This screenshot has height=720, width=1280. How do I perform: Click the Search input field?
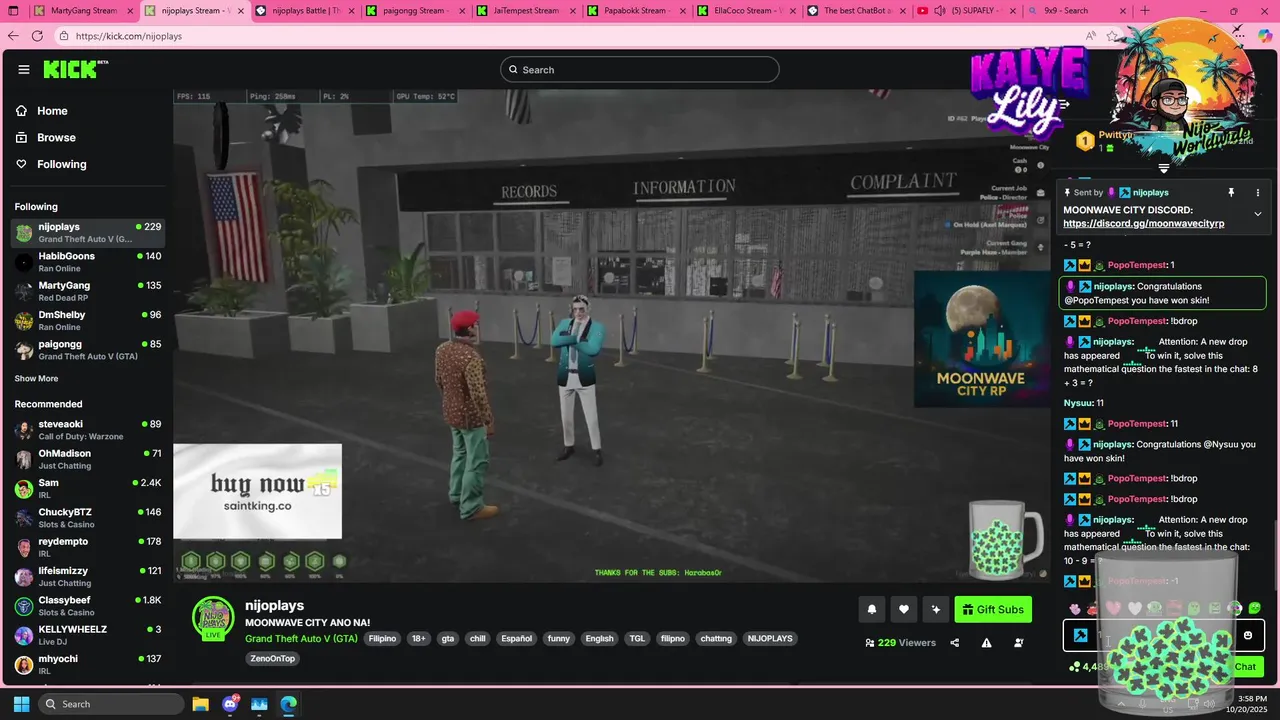pyautogui.click(x=640, y=69)
